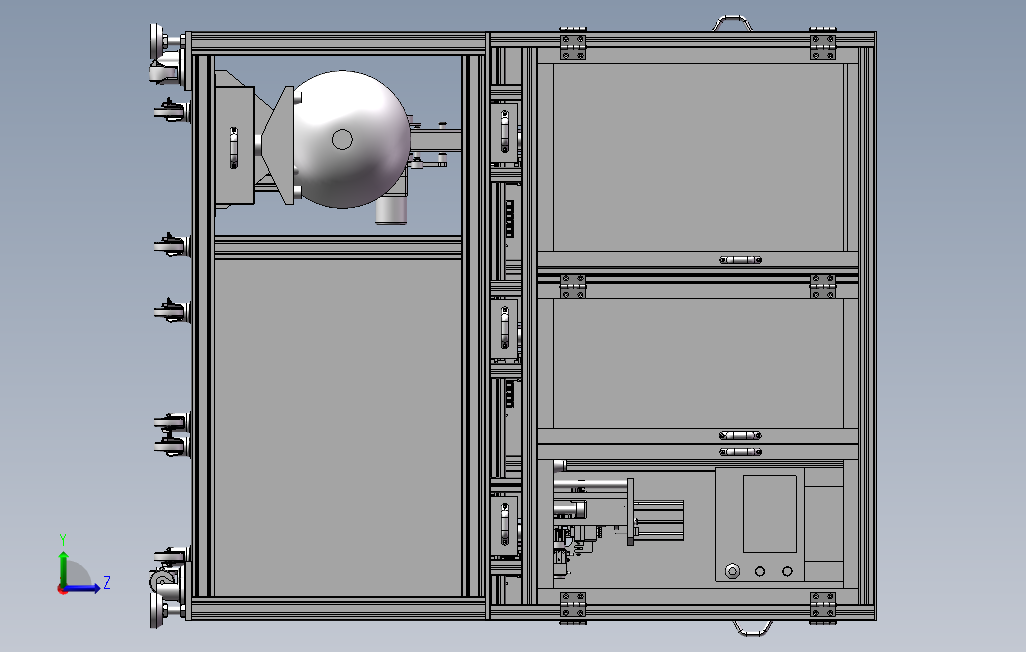This screenshot has height=652, width=1026.
Task: Select the large solid panel under the sphere
Action: (x=338, y=427)
